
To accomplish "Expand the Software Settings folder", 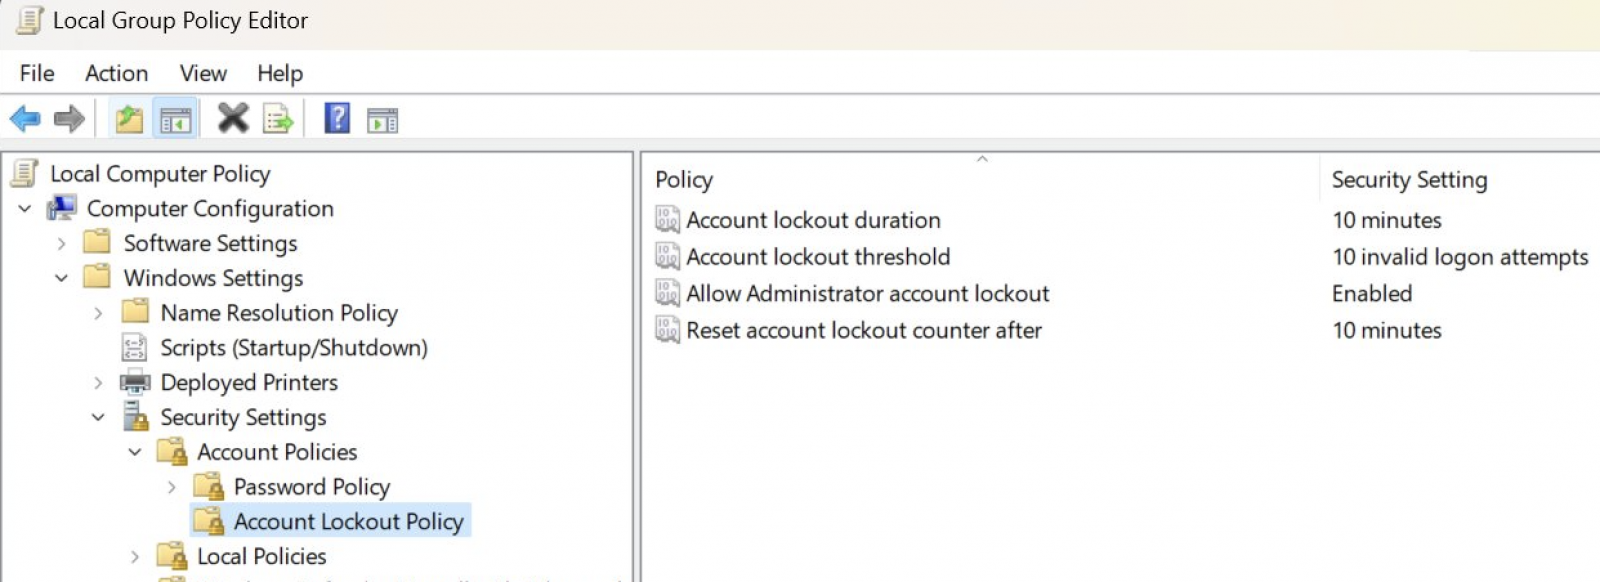I will tap(62, 244).
